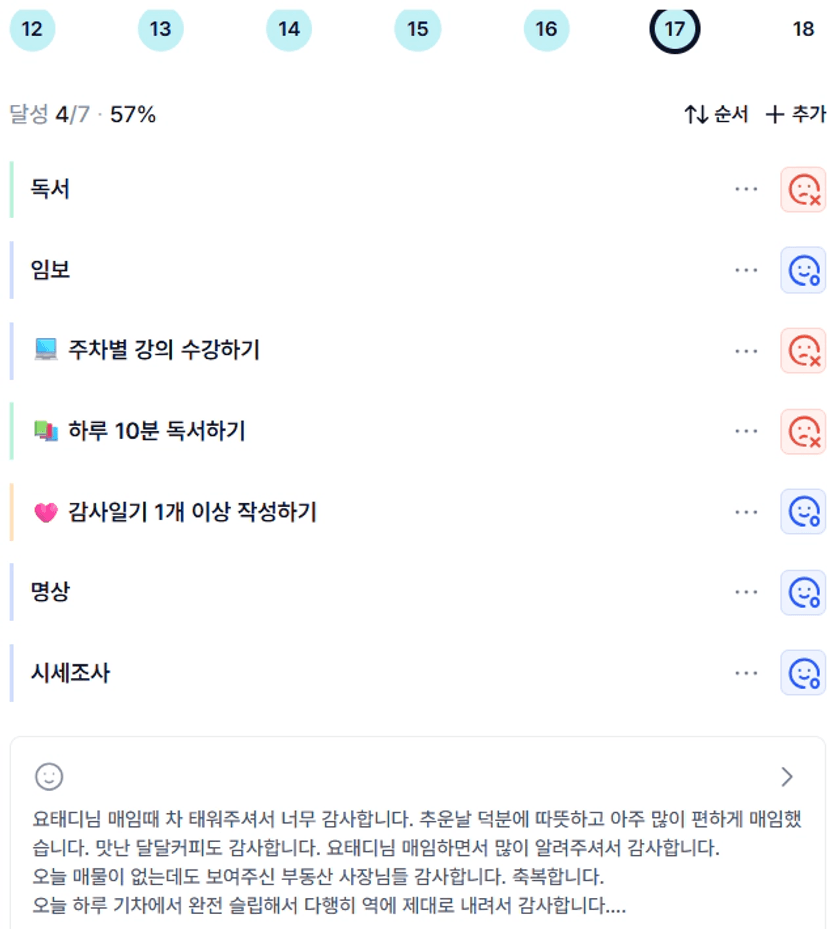Viewport: 827px width, 929px height.
Task: Toggle the 독서 habit status face
Action: click(x=803, y=189)
